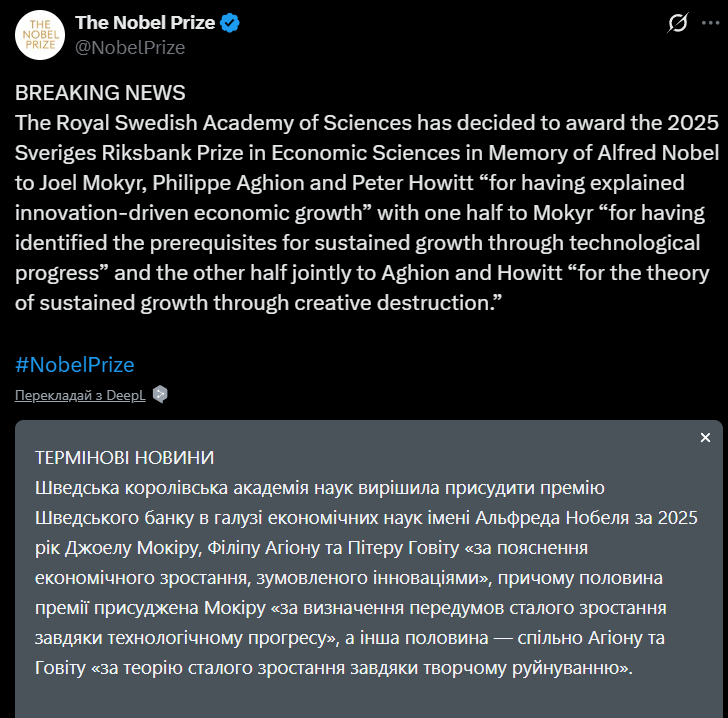Click the phrase 'creative destruction' in the post
728x718 pixels.
click(x=403, y=302)
